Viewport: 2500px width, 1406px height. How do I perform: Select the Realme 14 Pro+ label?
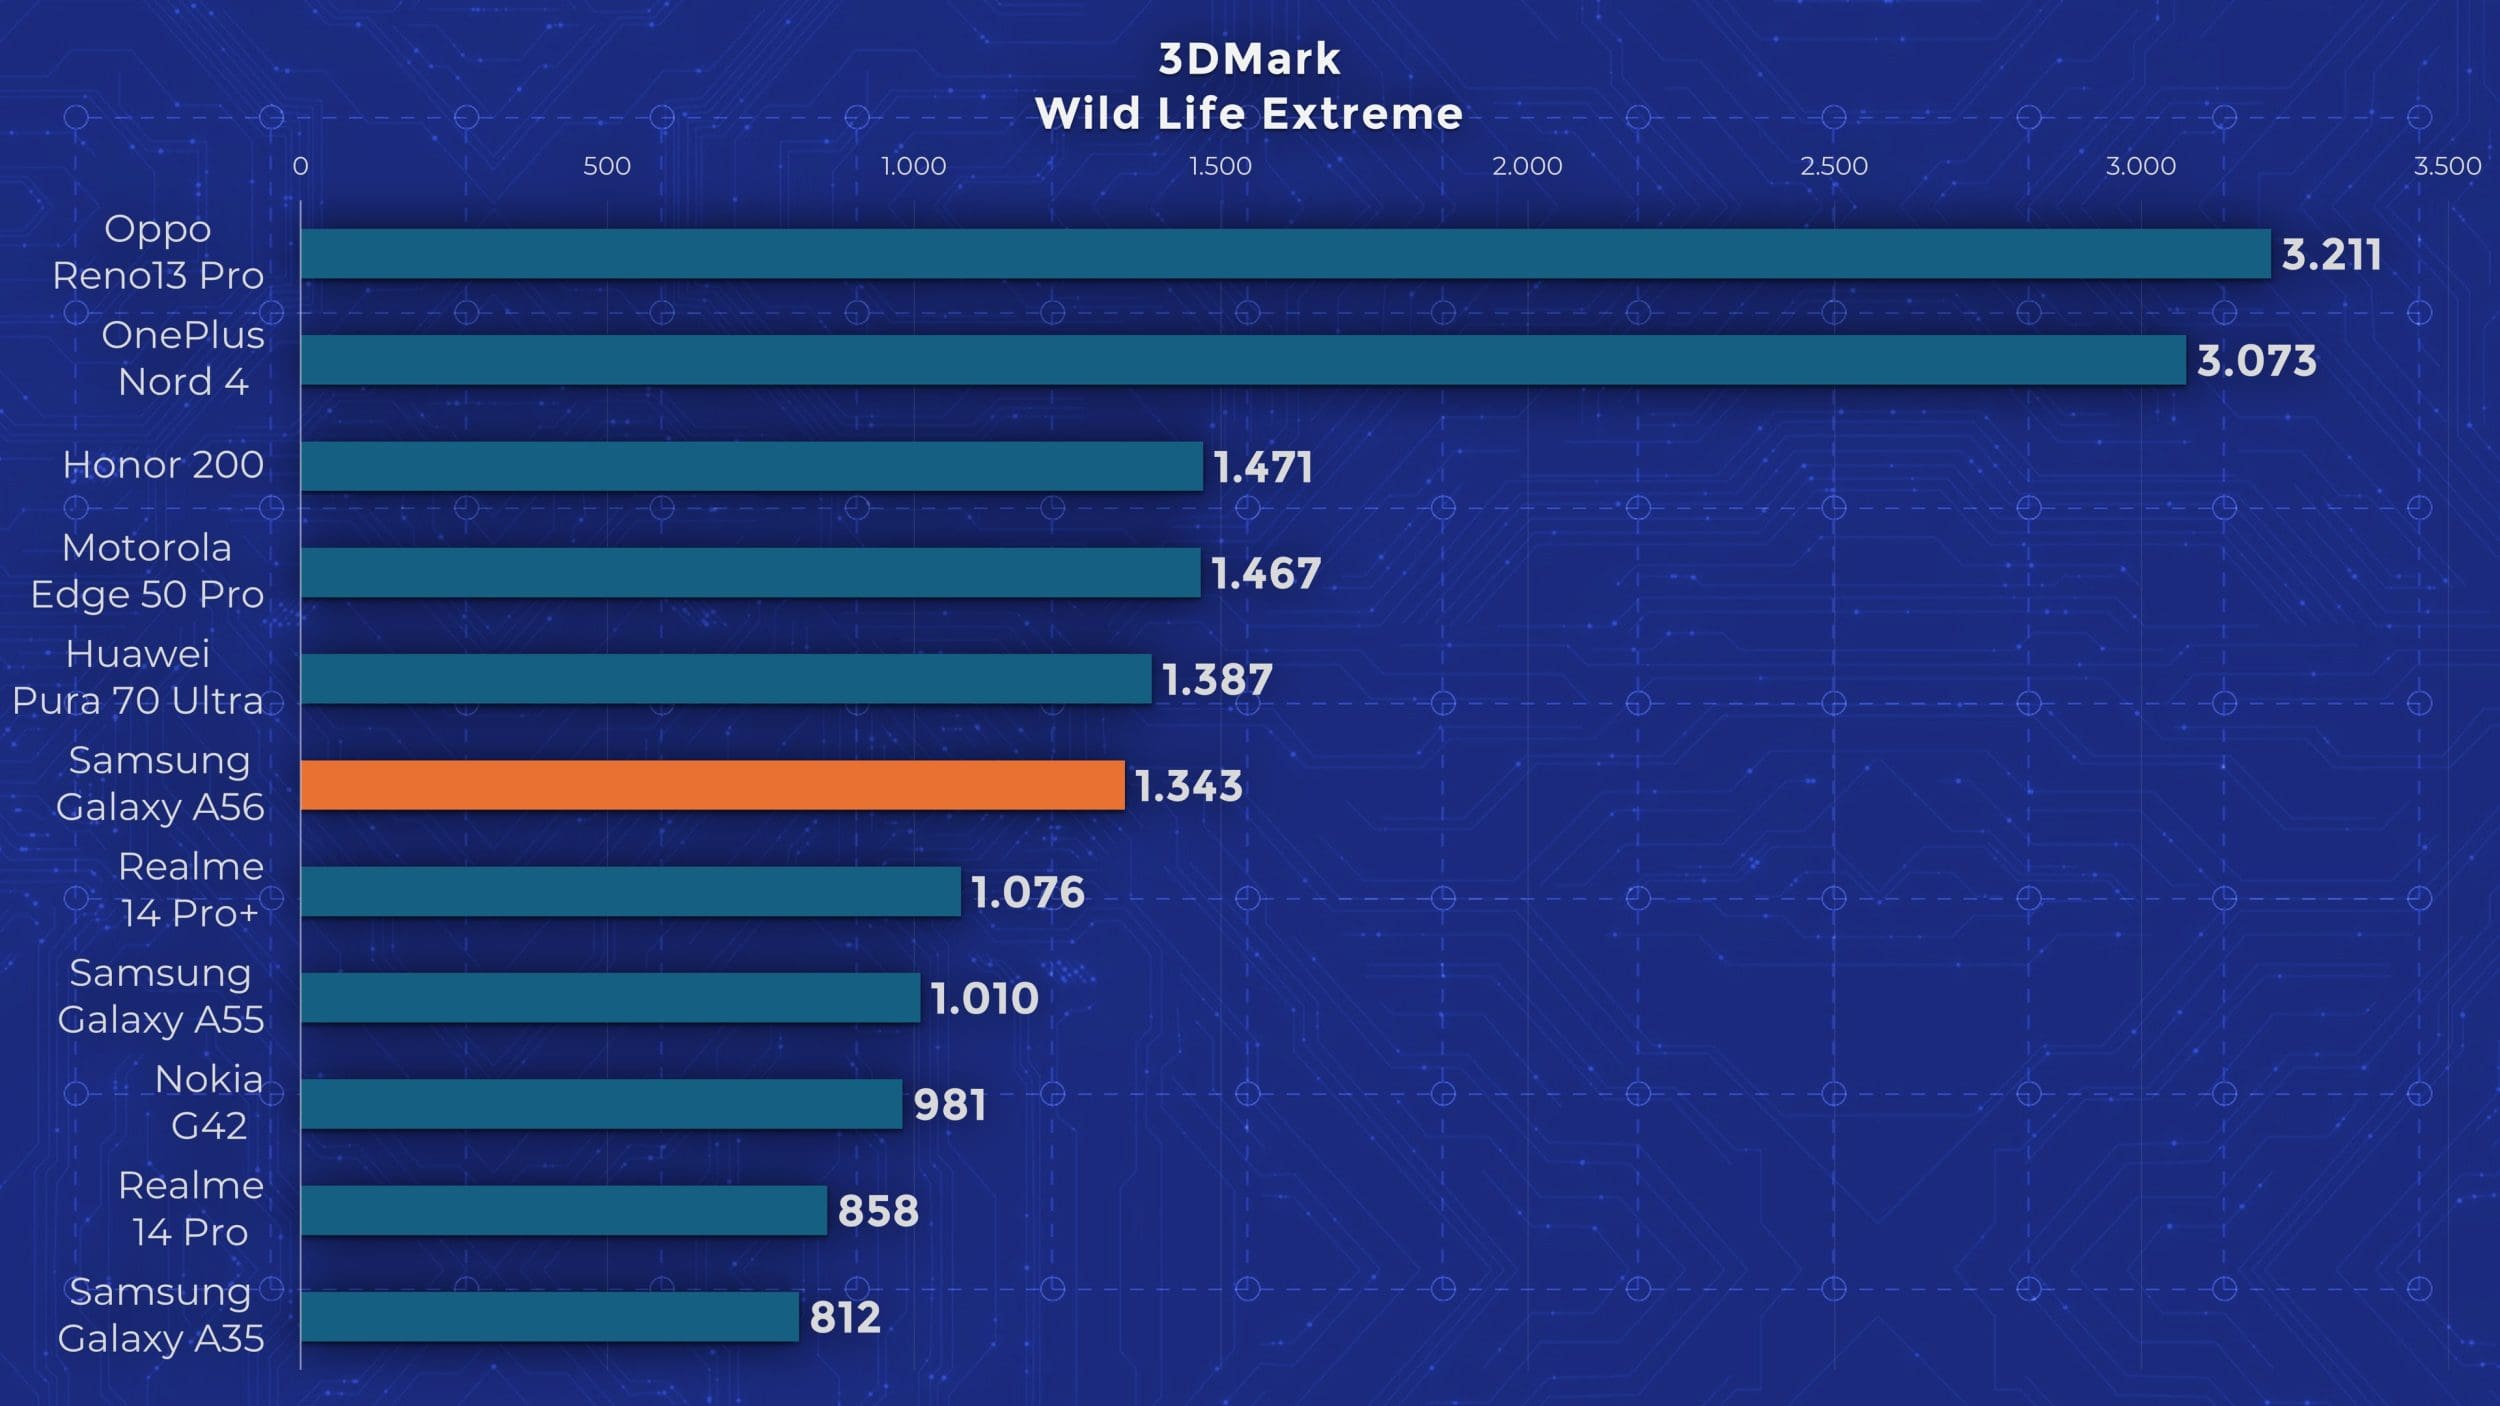pyautogui.click(x=191, y=890)
